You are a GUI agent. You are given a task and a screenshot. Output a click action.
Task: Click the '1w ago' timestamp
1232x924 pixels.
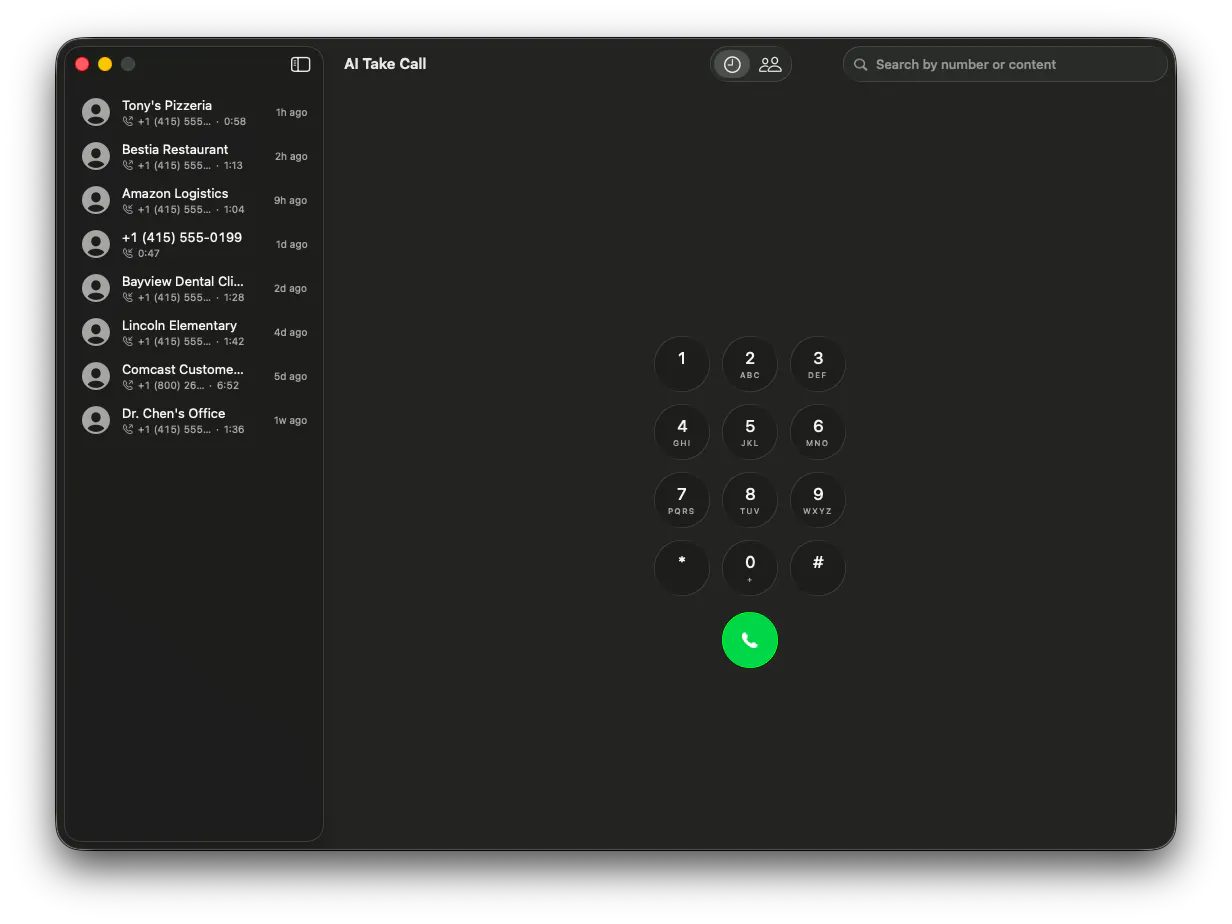pos(291,421)
